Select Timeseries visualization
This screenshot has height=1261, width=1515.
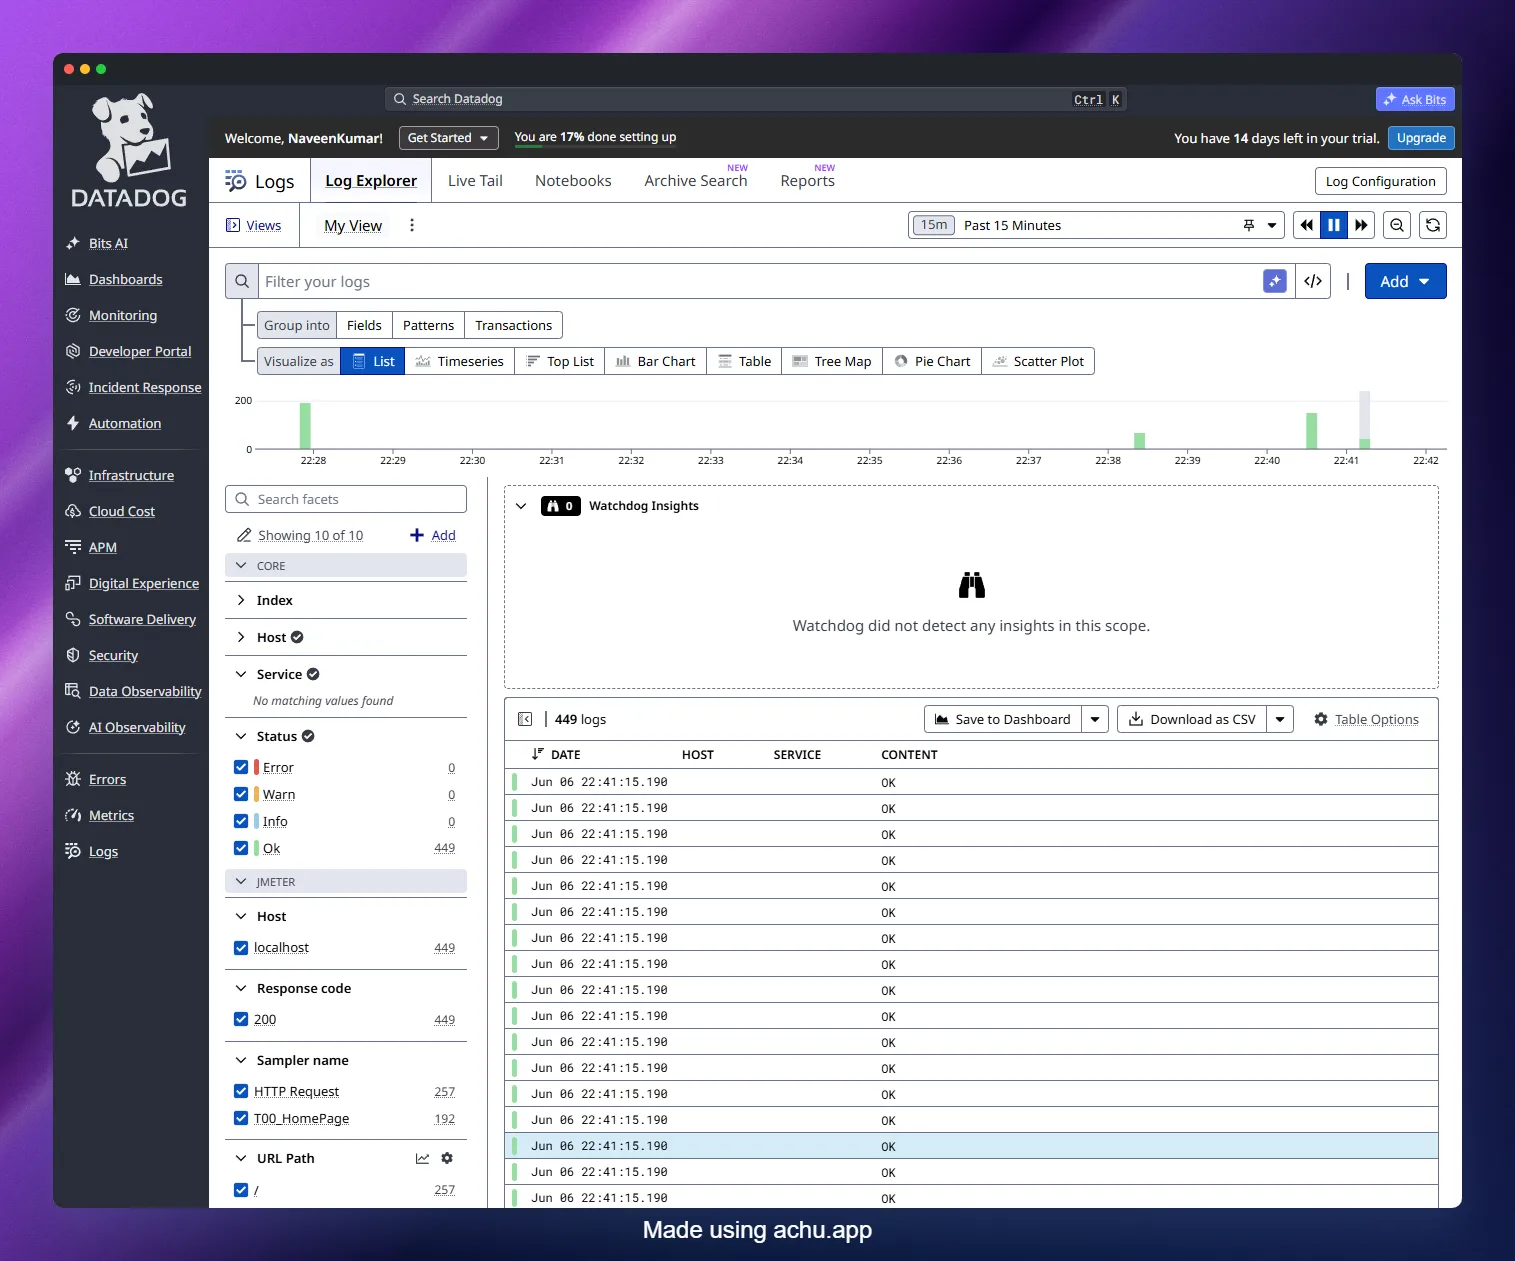pyautogui.click(x=460, y=361)
